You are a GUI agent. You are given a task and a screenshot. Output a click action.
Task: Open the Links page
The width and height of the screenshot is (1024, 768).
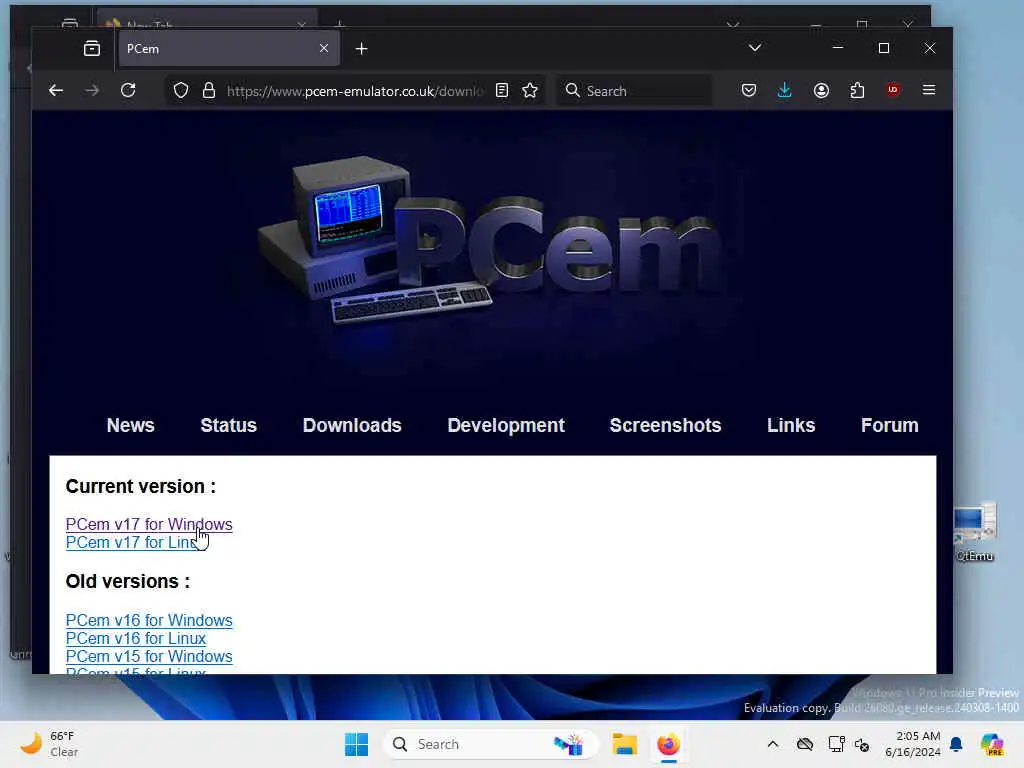(791, 425)
